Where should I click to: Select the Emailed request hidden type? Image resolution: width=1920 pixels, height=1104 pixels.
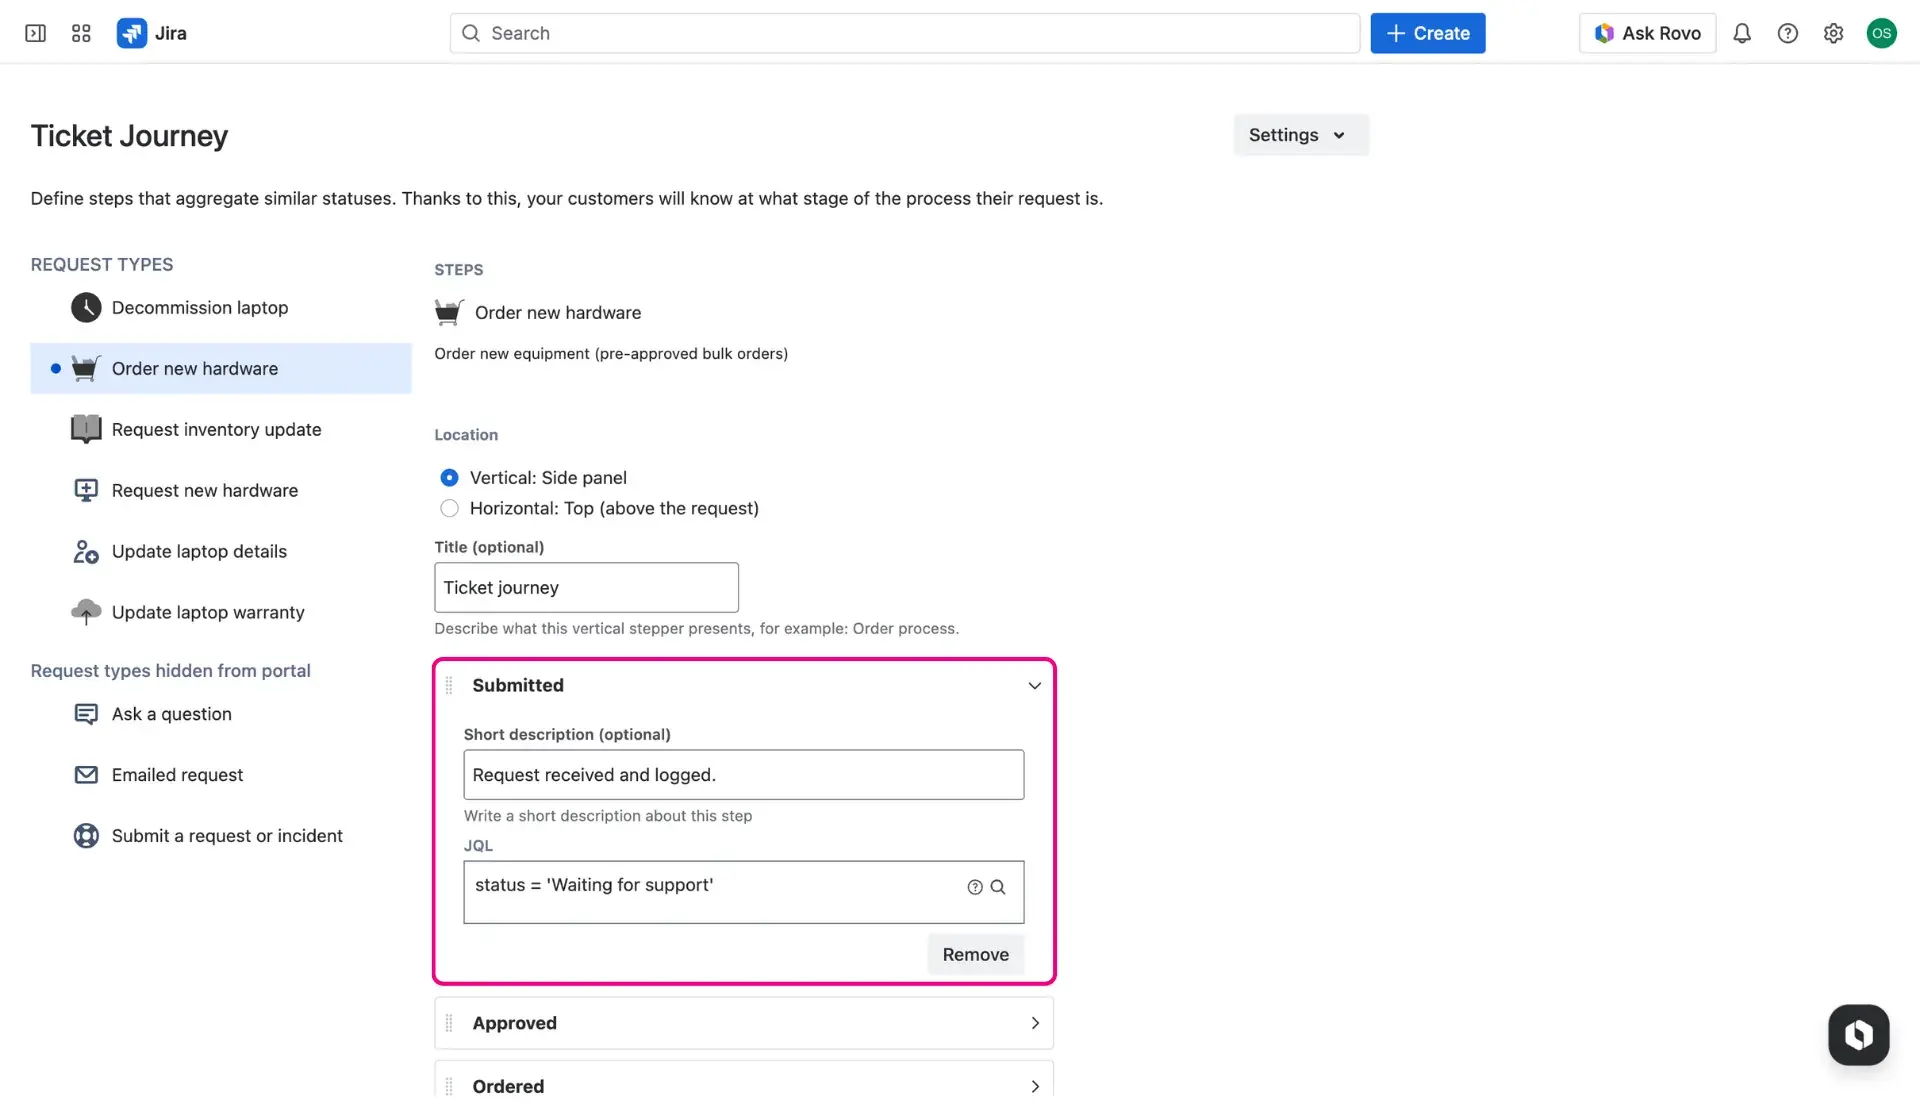(177, 774)
